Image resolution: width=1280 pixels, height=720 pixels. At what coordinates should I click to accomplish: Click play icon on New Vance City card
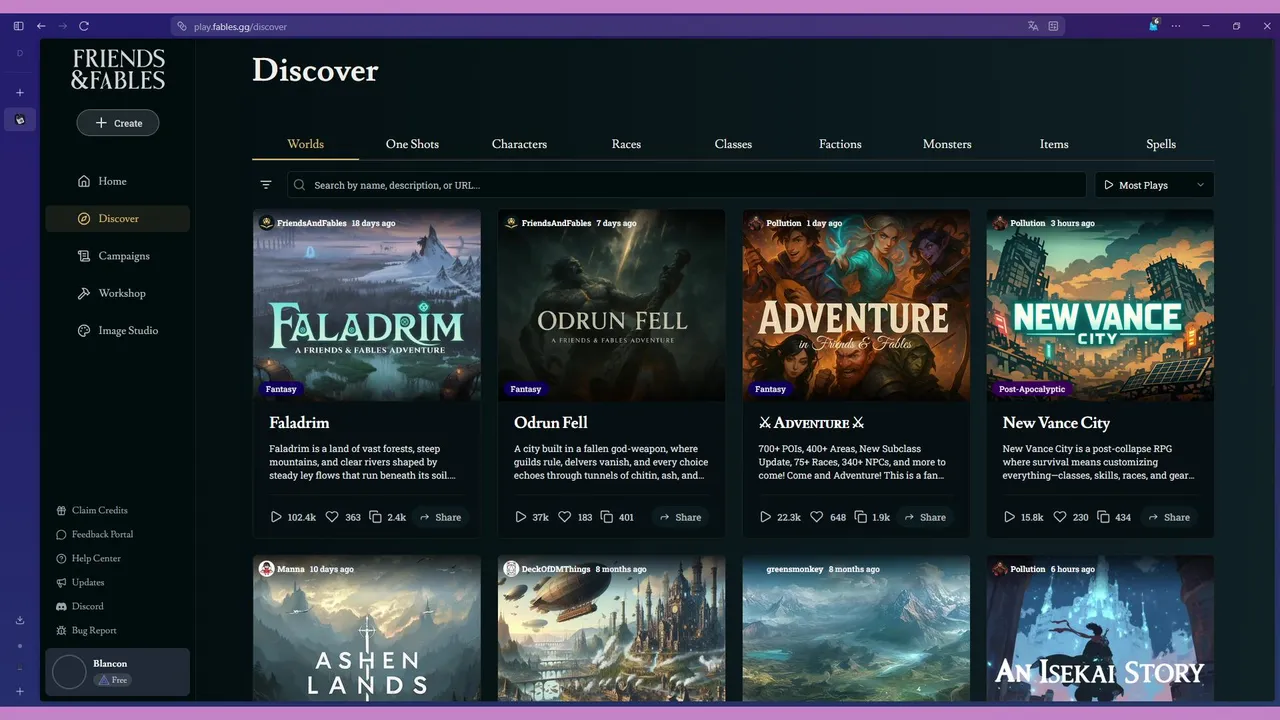[x=1009, y=517]
